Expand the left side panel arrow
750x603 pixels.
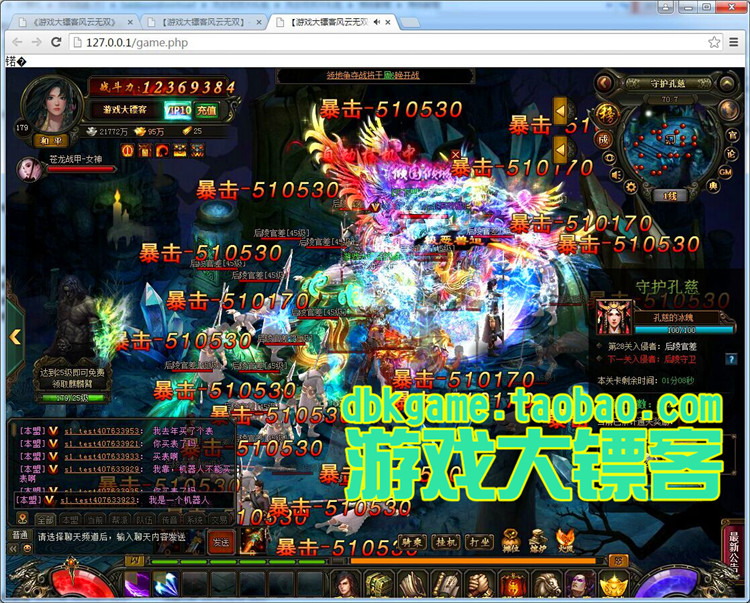pyautogui.click(x=15, y=337)
